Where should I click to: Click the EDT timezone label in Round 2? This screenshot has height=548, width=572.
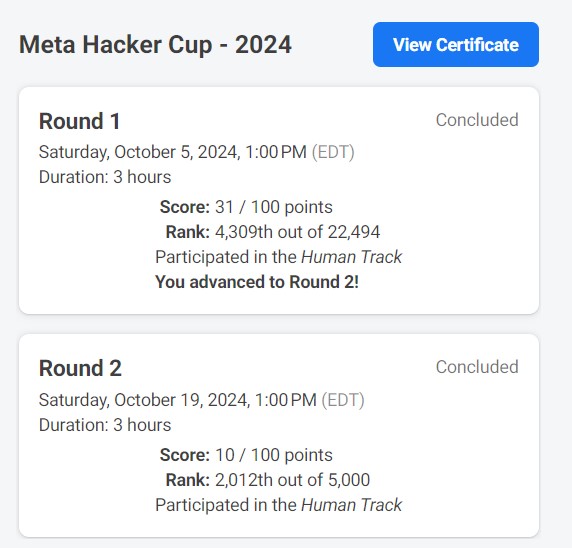coord(343,400)
